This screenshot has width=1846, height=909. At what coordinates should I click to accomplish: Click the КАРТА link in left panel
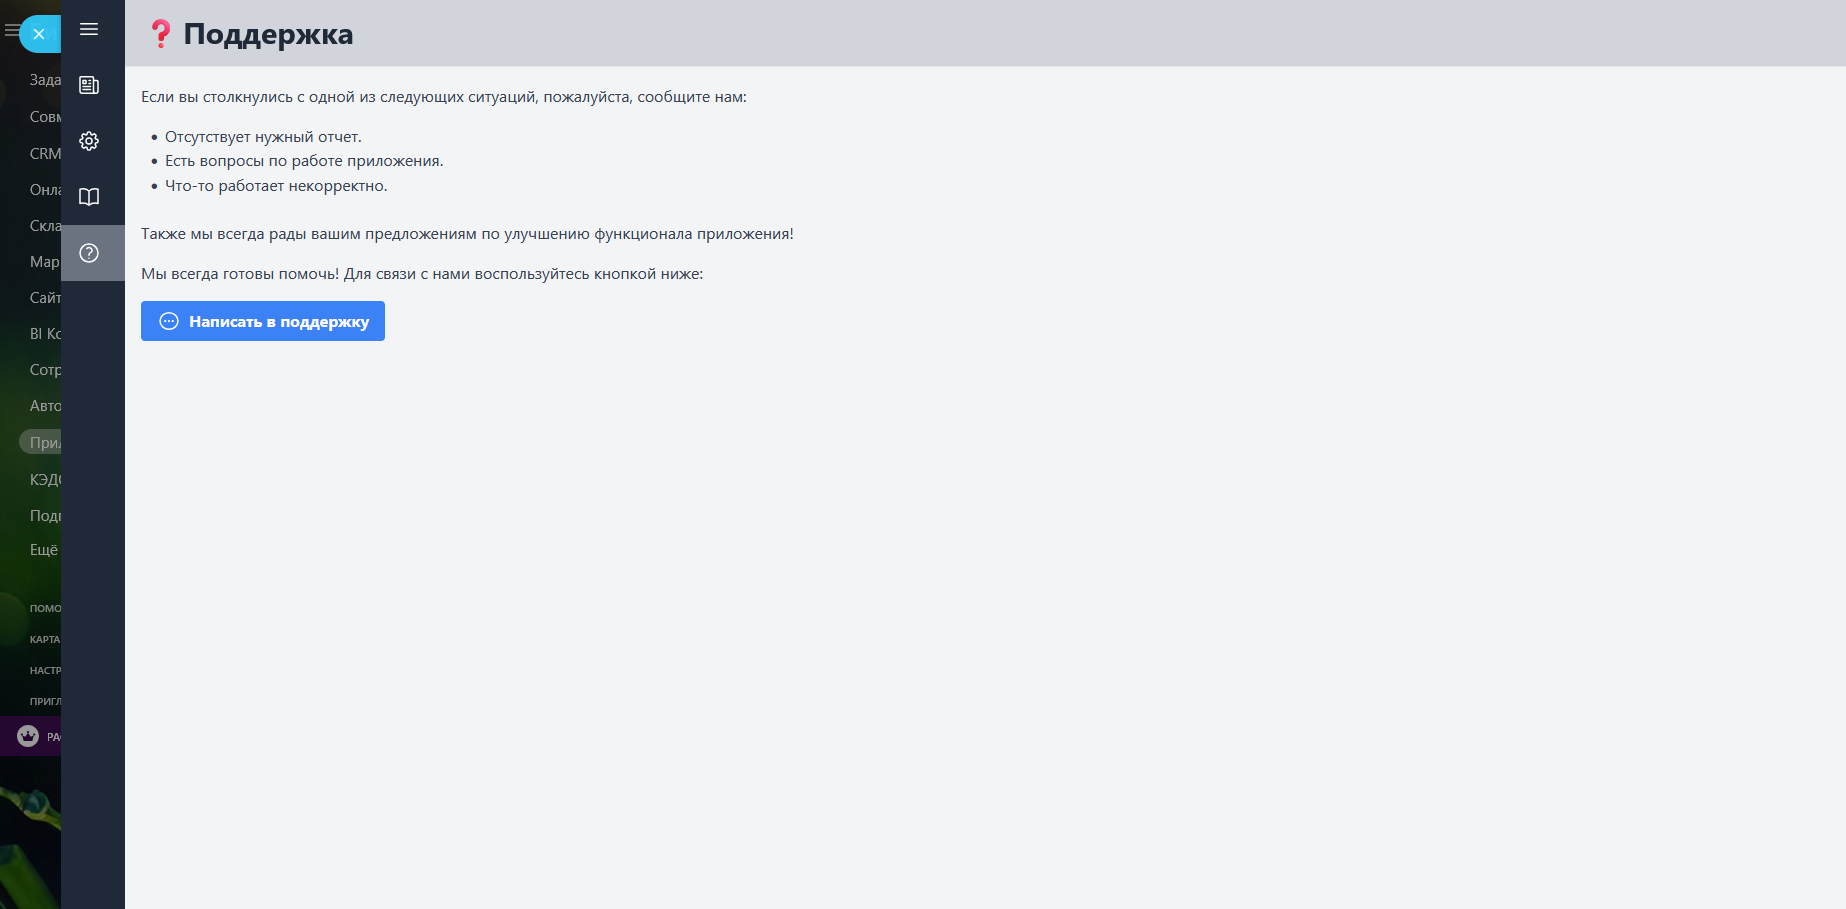(x=45, y=639)
